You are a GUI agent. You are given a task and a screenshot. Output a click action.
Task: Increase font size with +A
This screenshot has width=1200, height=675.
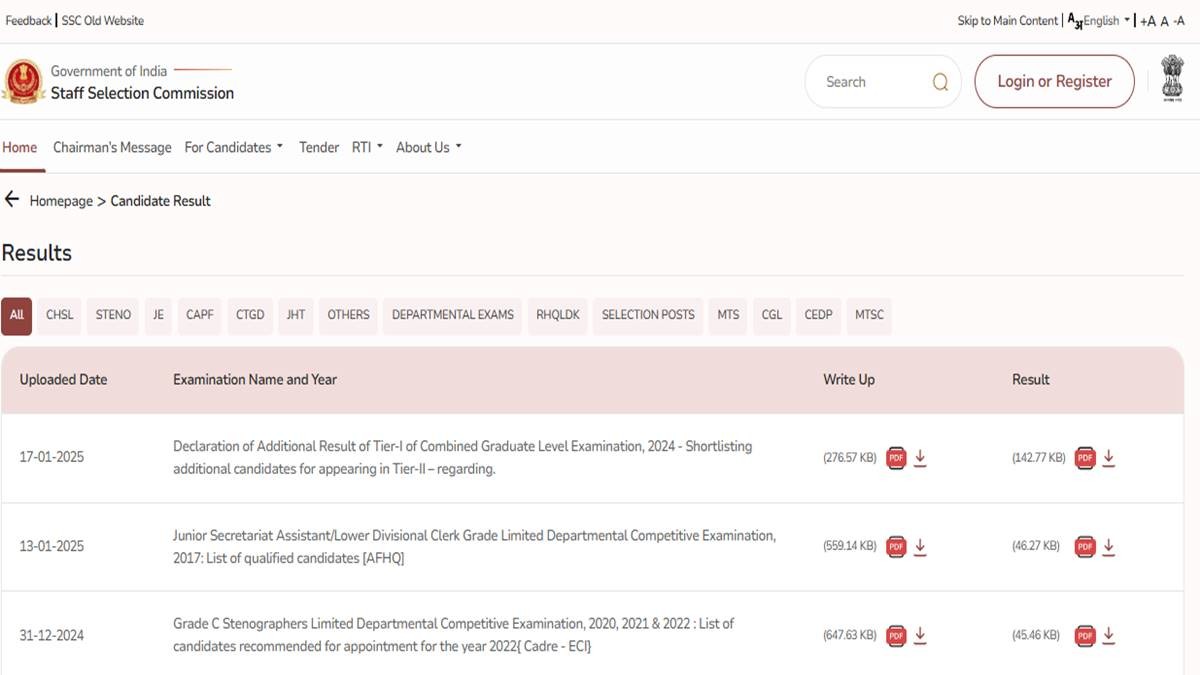point(1147,21)
